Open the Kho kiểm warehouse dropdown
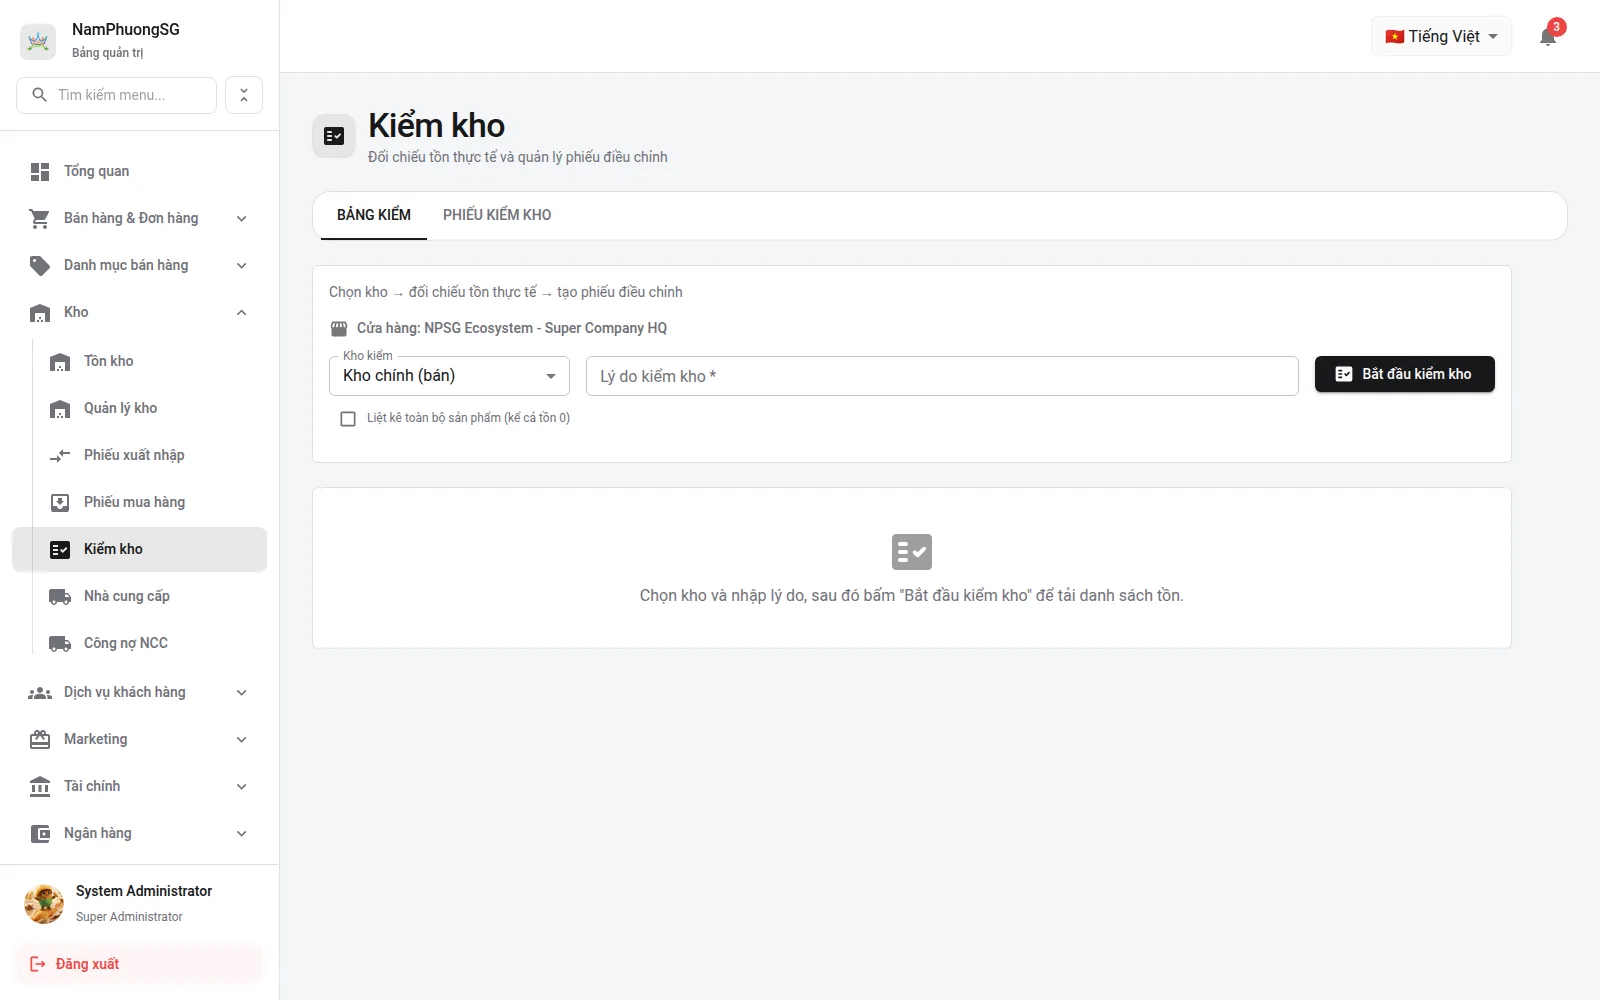Image resolution: width=1600 pixels, height=1000 pixels. pyautogui.click(x=449, y=376)
